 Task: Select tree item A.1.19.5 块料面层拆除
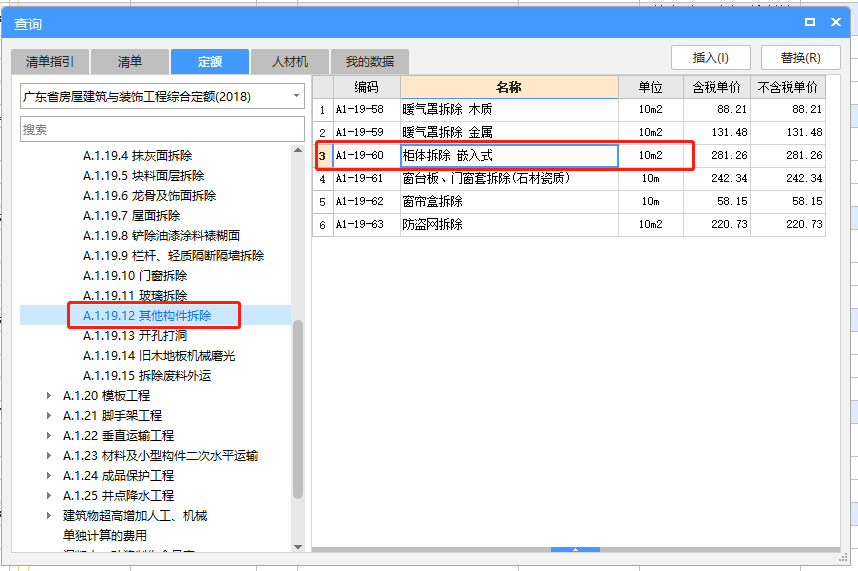[x=143, y=176]
